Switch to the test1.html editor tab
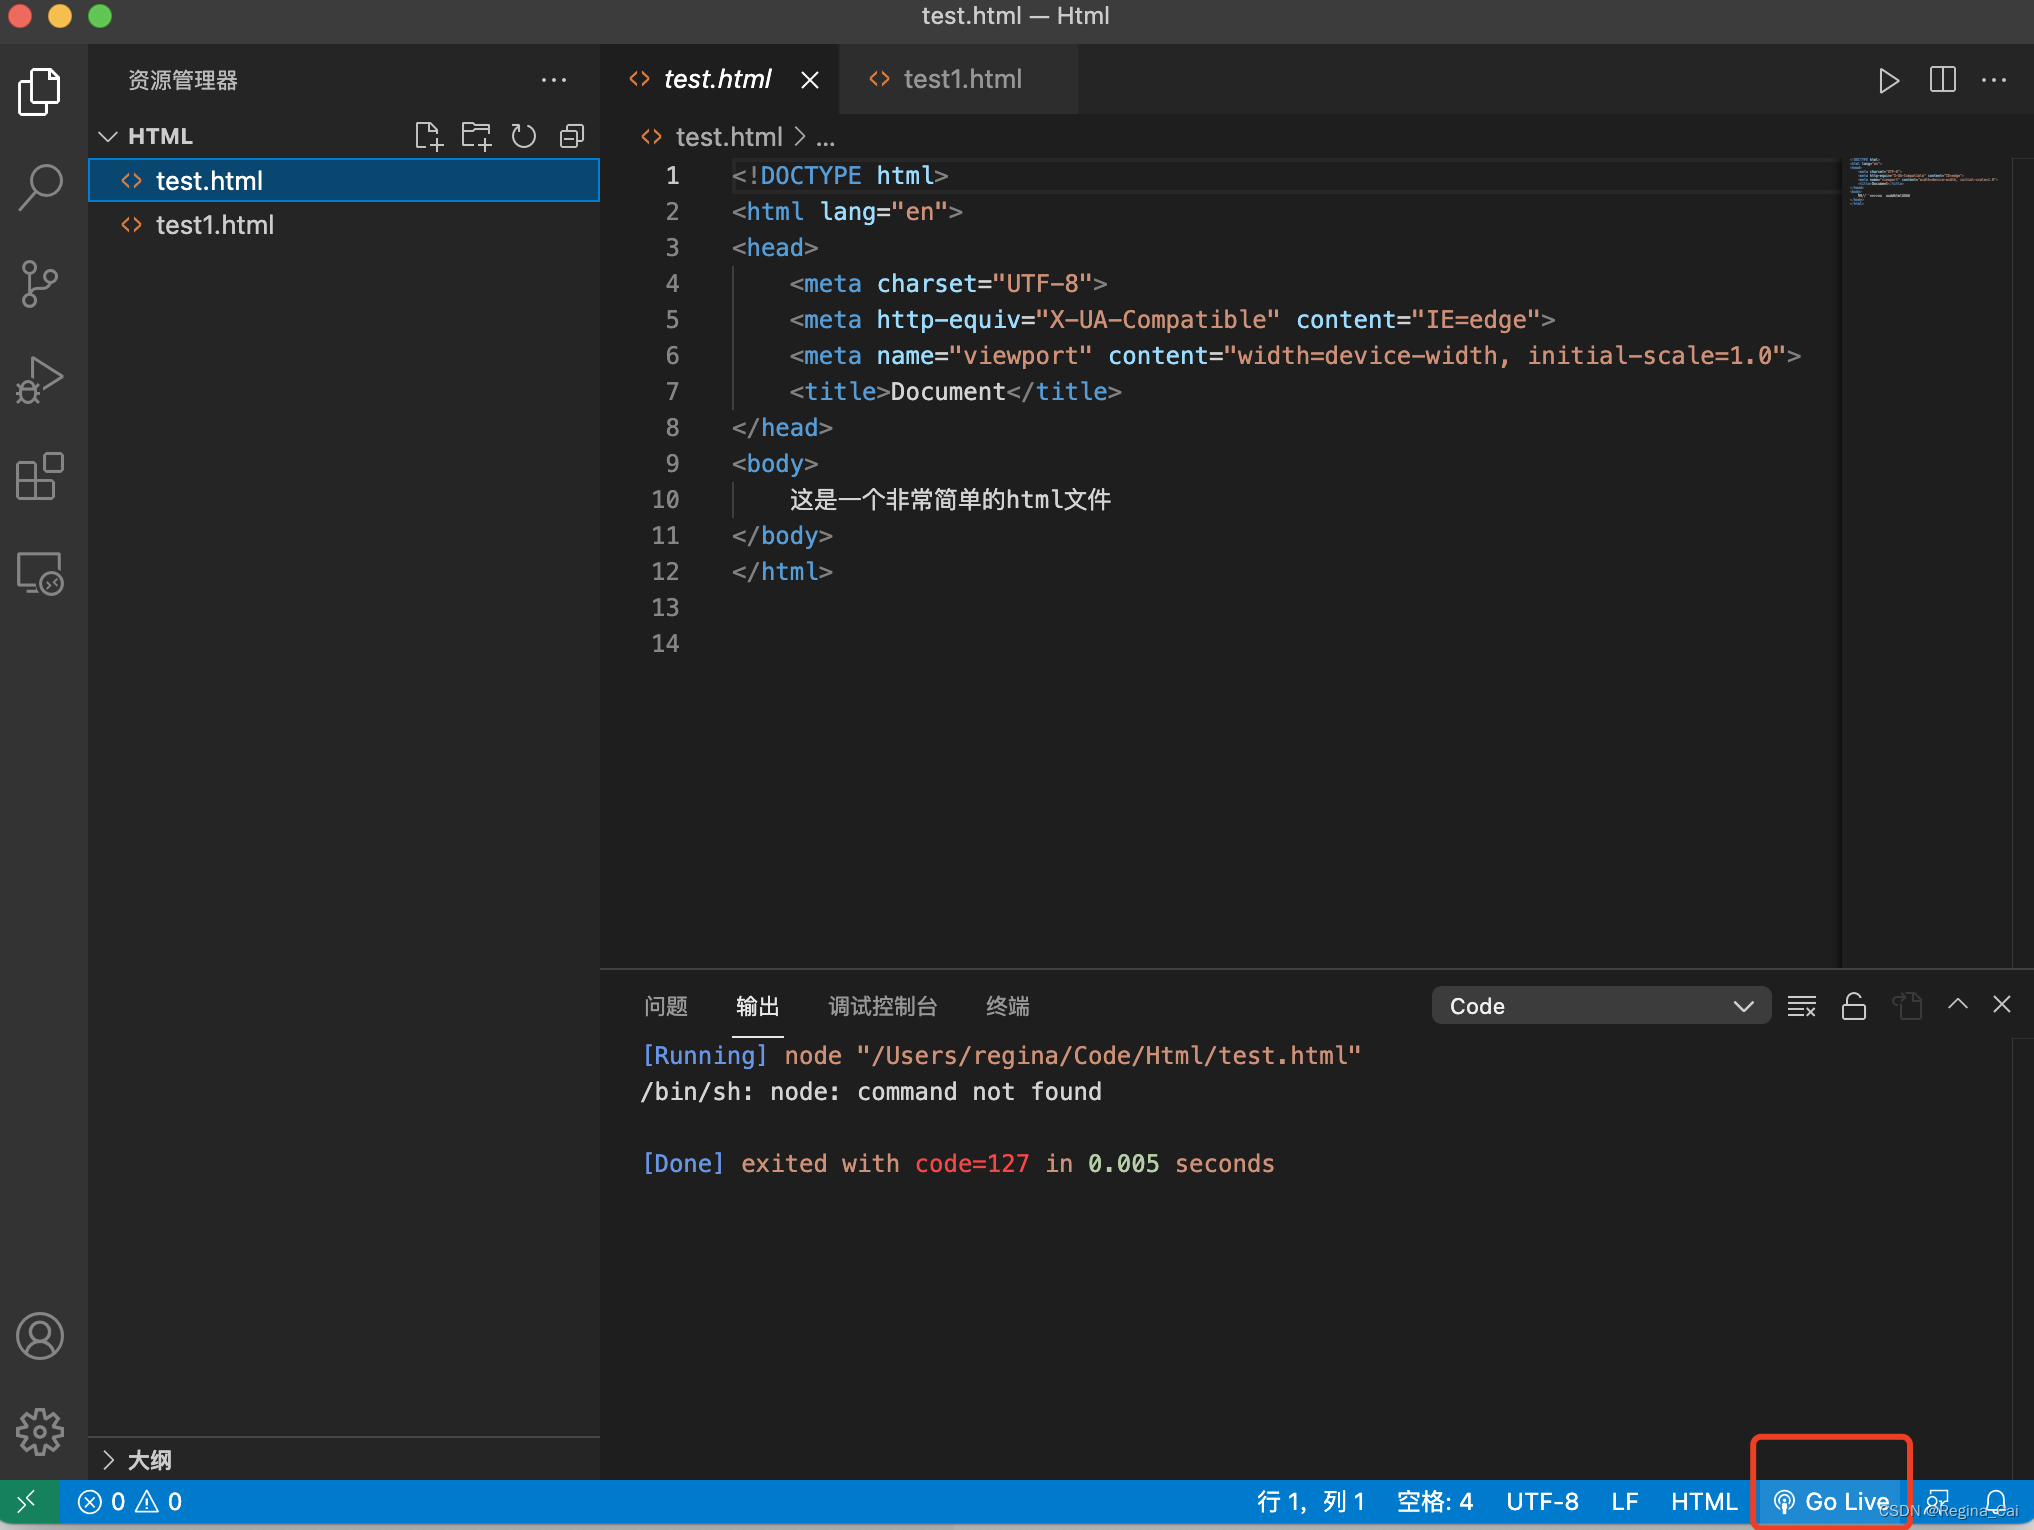Screen dimensions: 2034x1530 [x=958, y=79]
